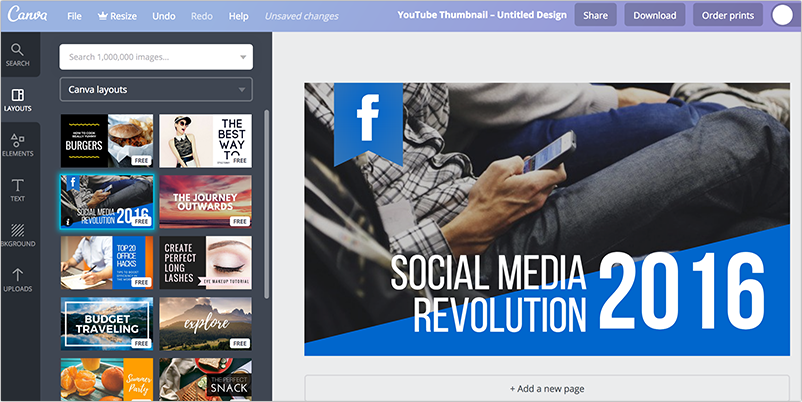The height and width of the screenshot is (402, 802).
Task: Select the Burgers layout thumbnail
Action: pos(107,141)
